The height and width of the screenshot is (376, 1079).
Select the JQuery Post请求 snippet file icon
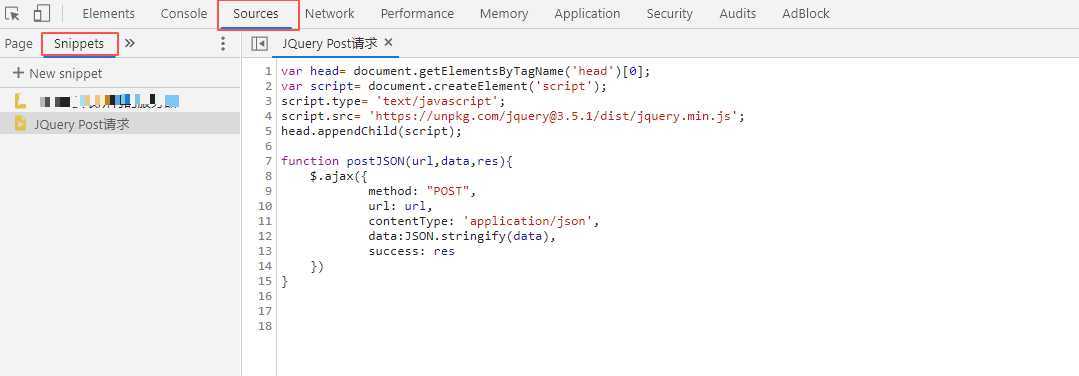point(20,124)
